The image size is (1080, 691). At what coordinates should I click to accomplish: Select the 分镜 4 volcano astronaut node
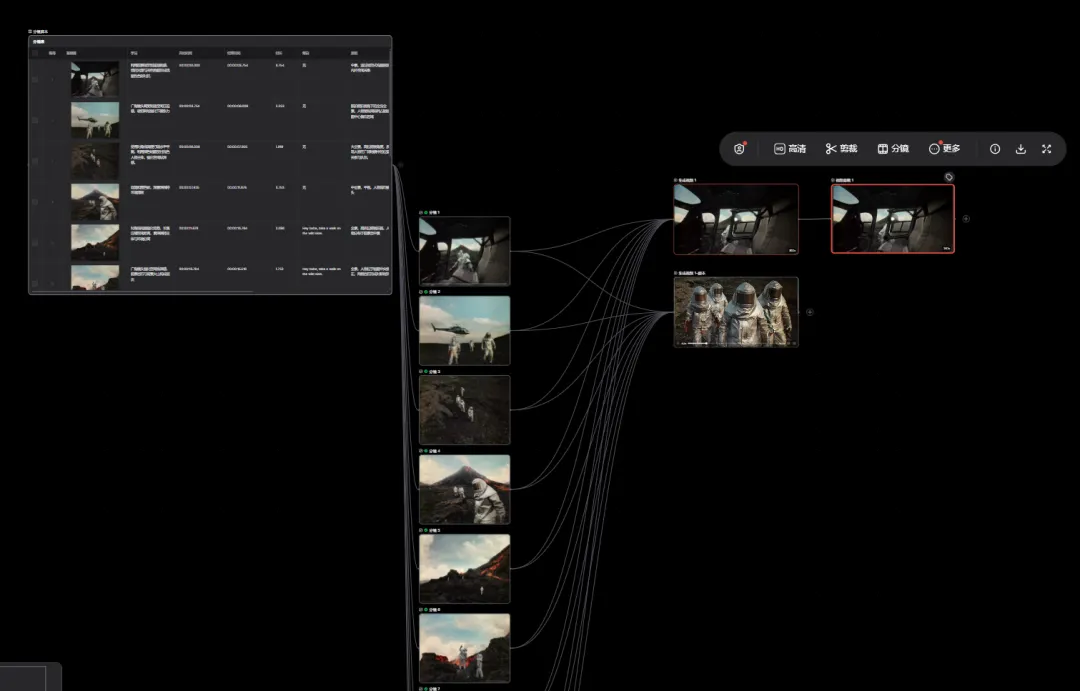(x=465, y=489)
